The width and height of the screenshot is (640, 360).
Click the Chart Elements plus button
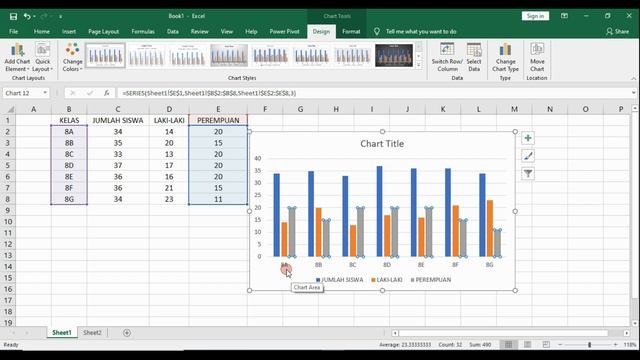[x=528, y=138]
